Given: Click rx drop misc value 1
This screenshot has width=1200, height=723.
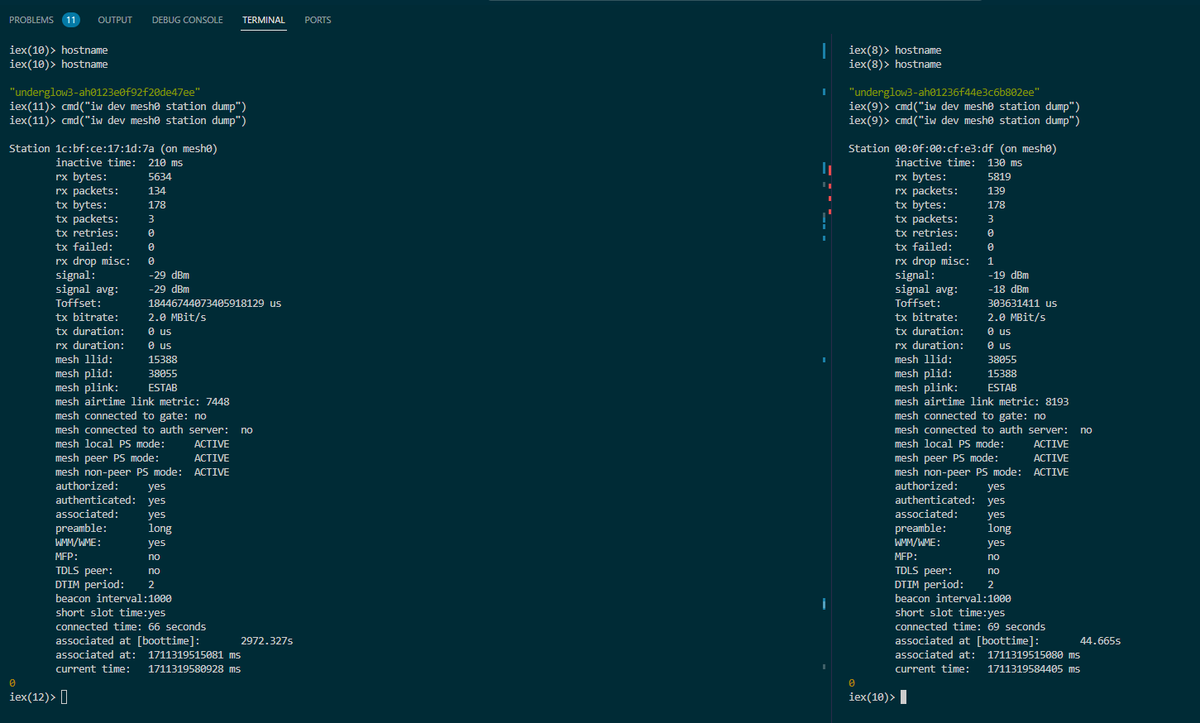Looking at the screenshot, I should (x=990, y=260).
